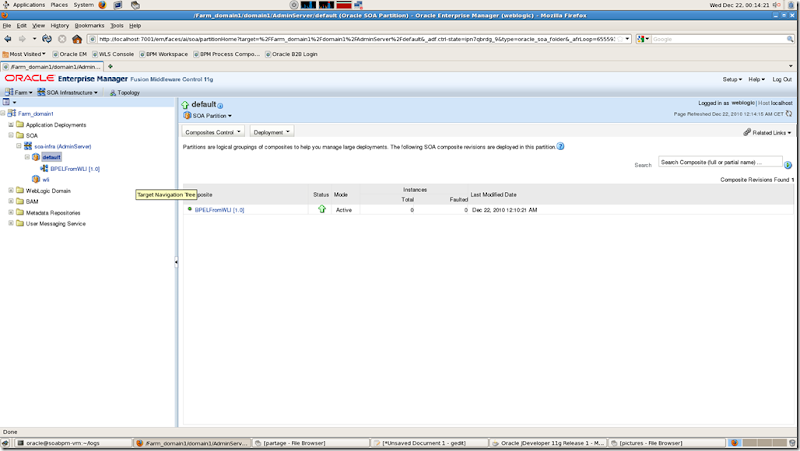Expand the Metadata Repositories folder

[x=11, y=212]
